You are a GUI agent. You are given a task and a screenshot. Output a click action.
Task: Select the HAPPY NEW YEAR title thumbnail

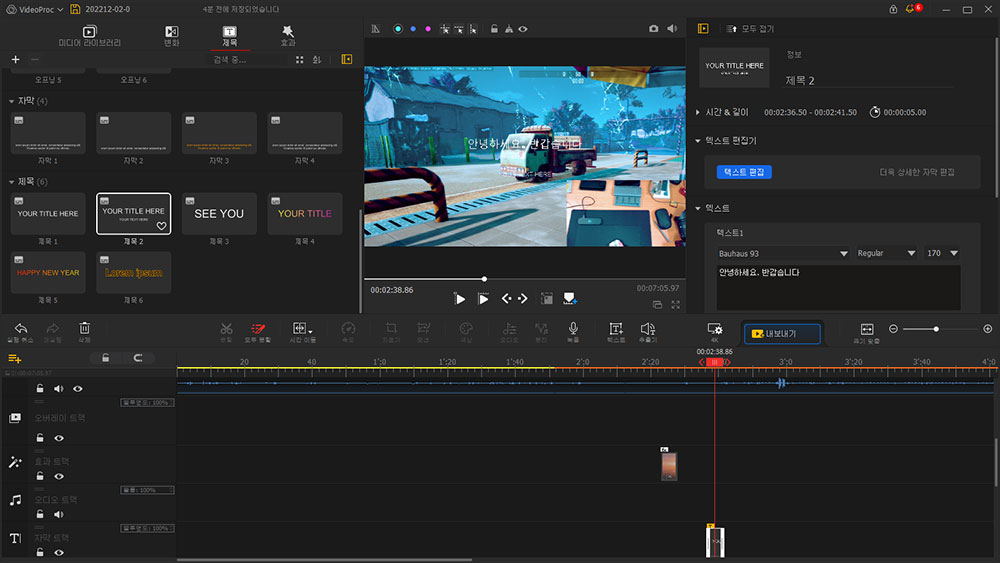pyautogui.click(x=48, y=272)
